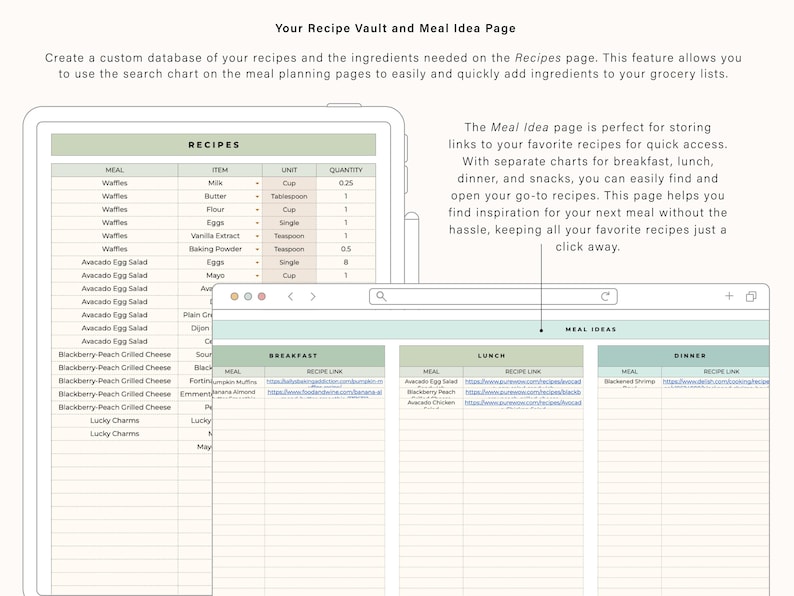Click the MEAL header under Dinner

pyautogui.click(x=629, y=372)
